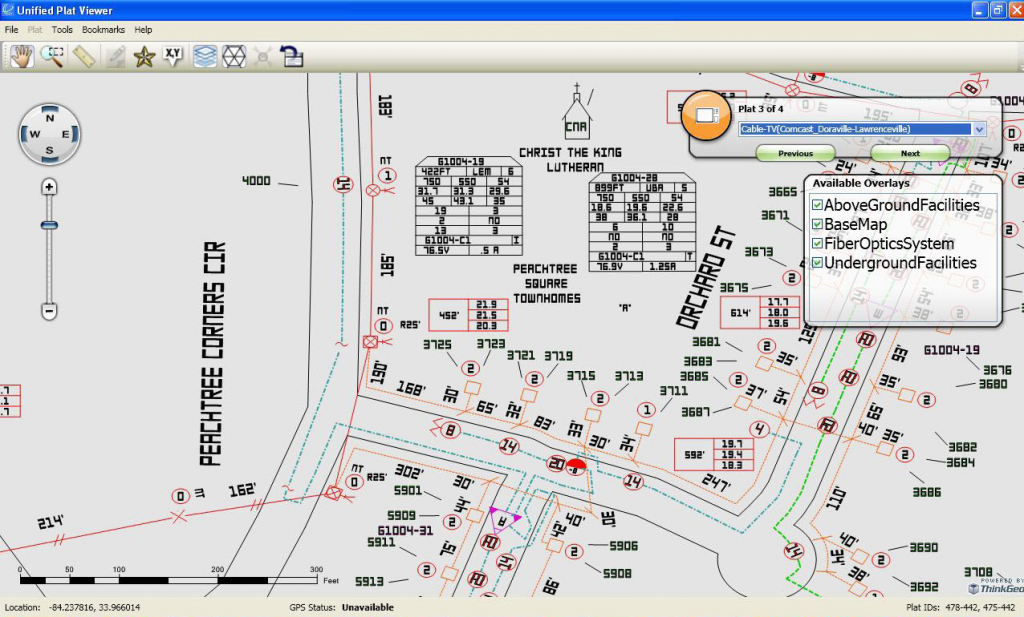Pan map east with compass E
Screen dimensions: 1024x617
[x=65, y=134]
